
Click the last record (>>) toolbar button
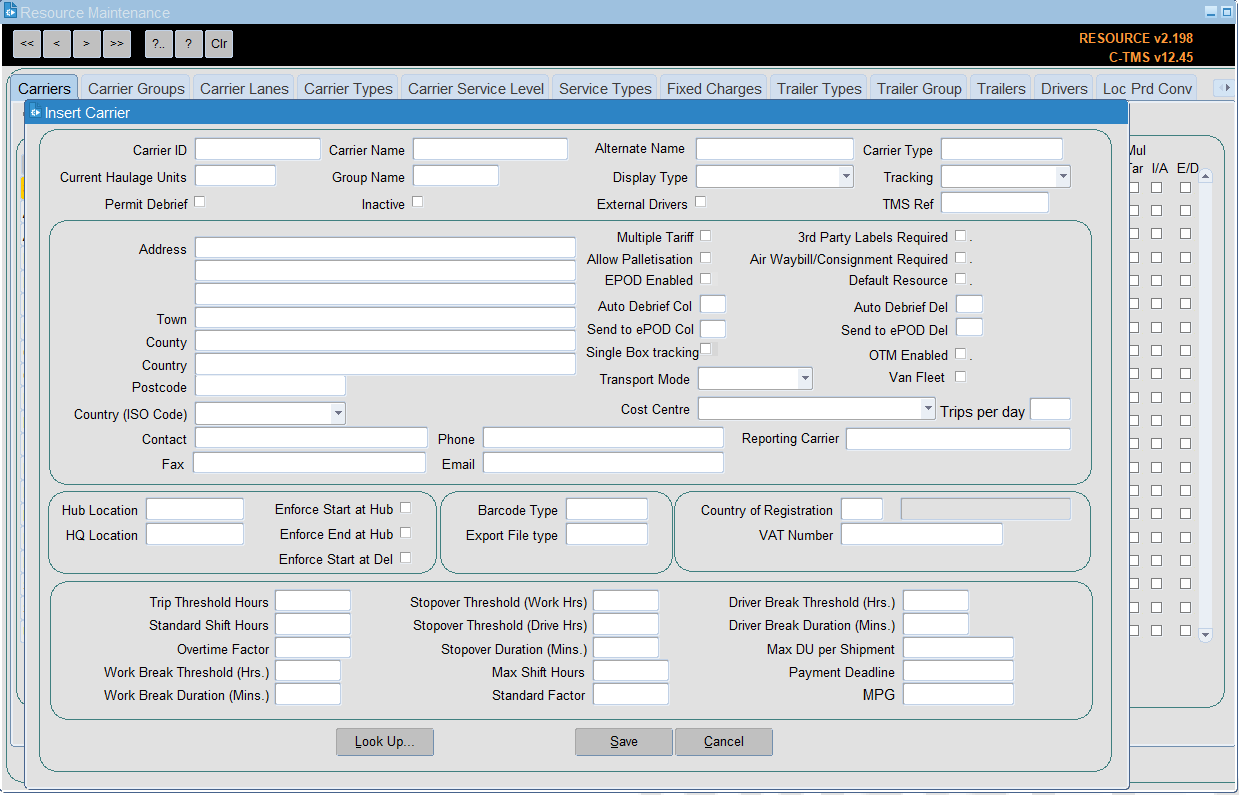coord(117,44)
